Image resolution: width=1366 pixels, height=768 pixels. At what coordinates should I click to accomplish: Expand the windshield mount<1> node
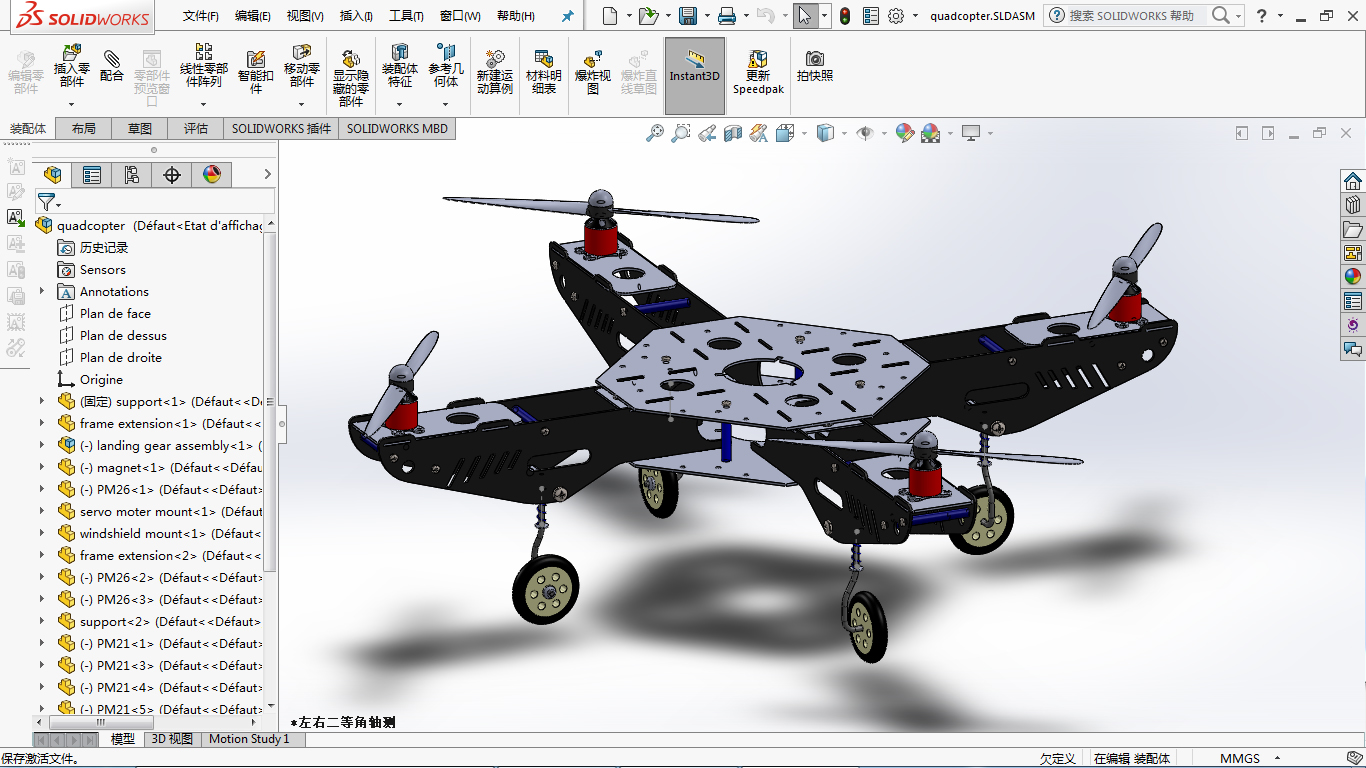pyautogui.click(x=42, y=533)
